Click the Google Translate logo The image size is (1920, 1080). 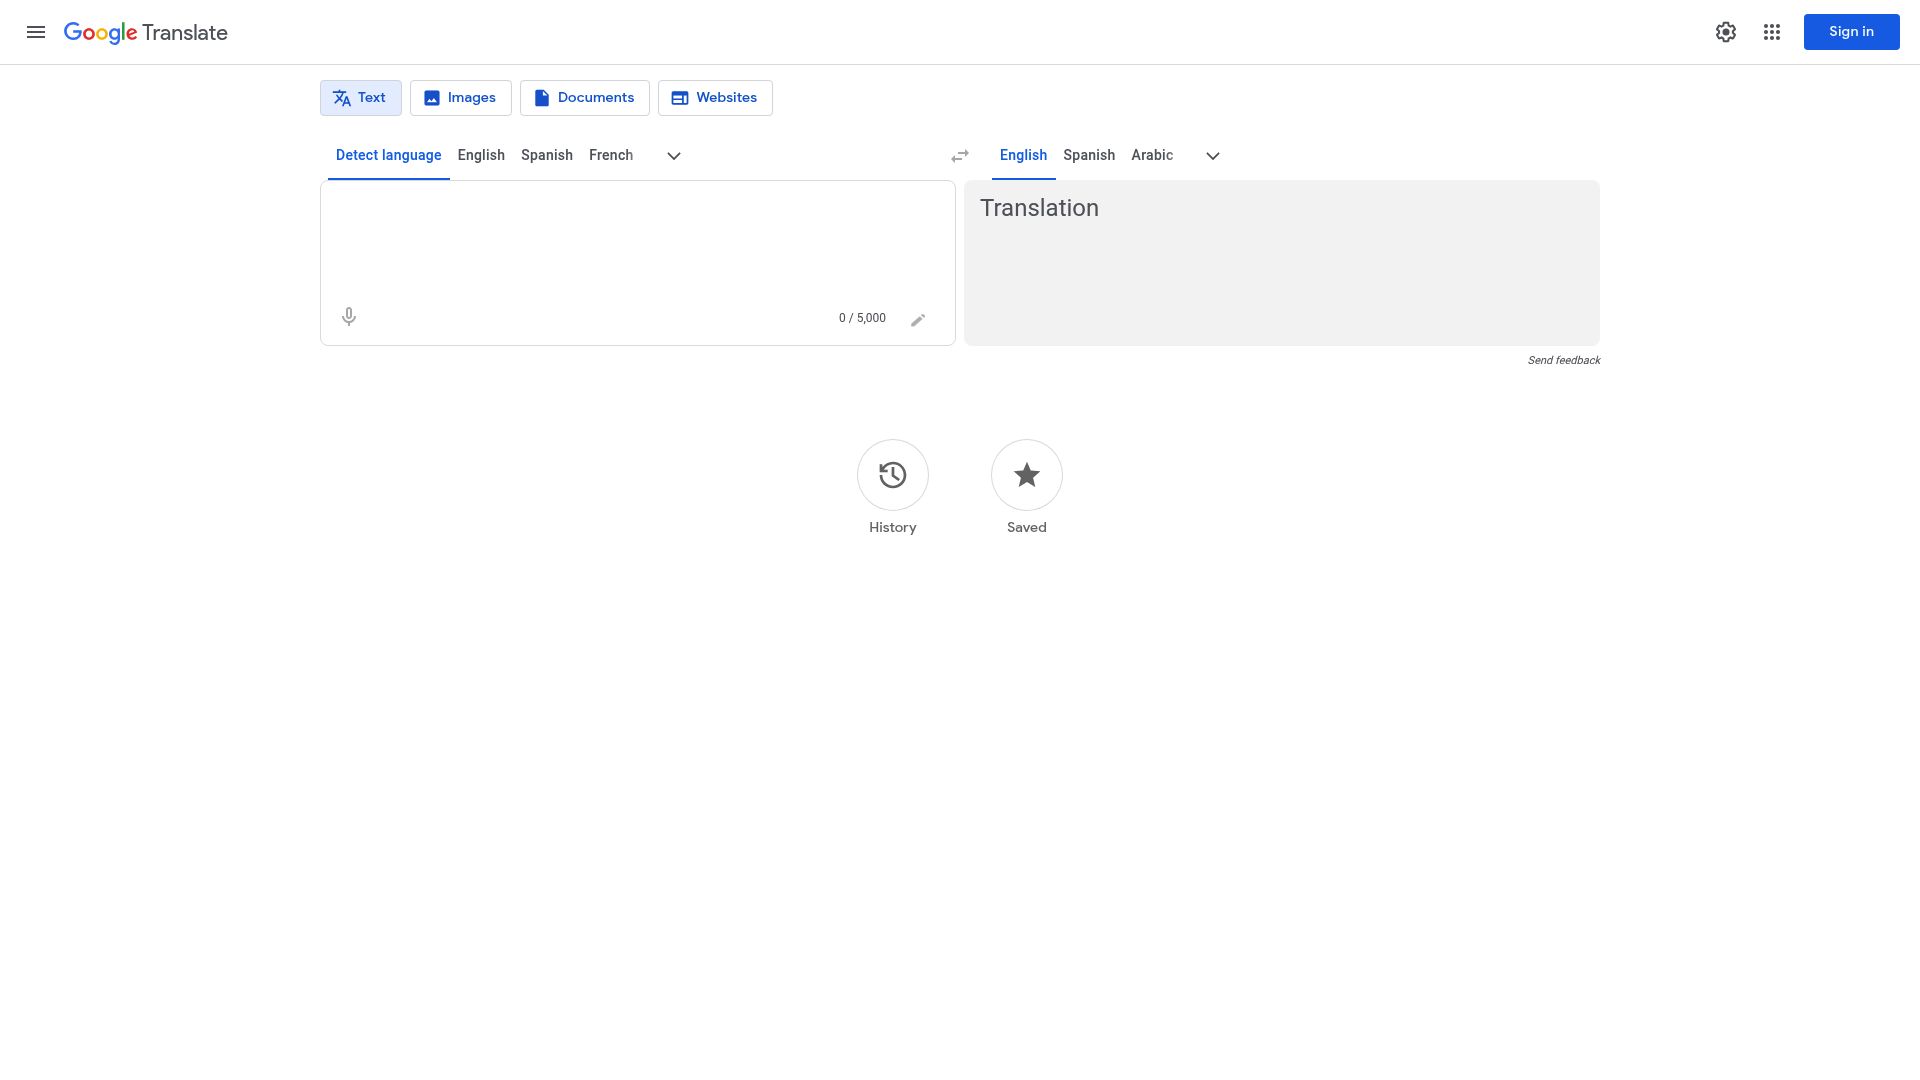[145, 32]
